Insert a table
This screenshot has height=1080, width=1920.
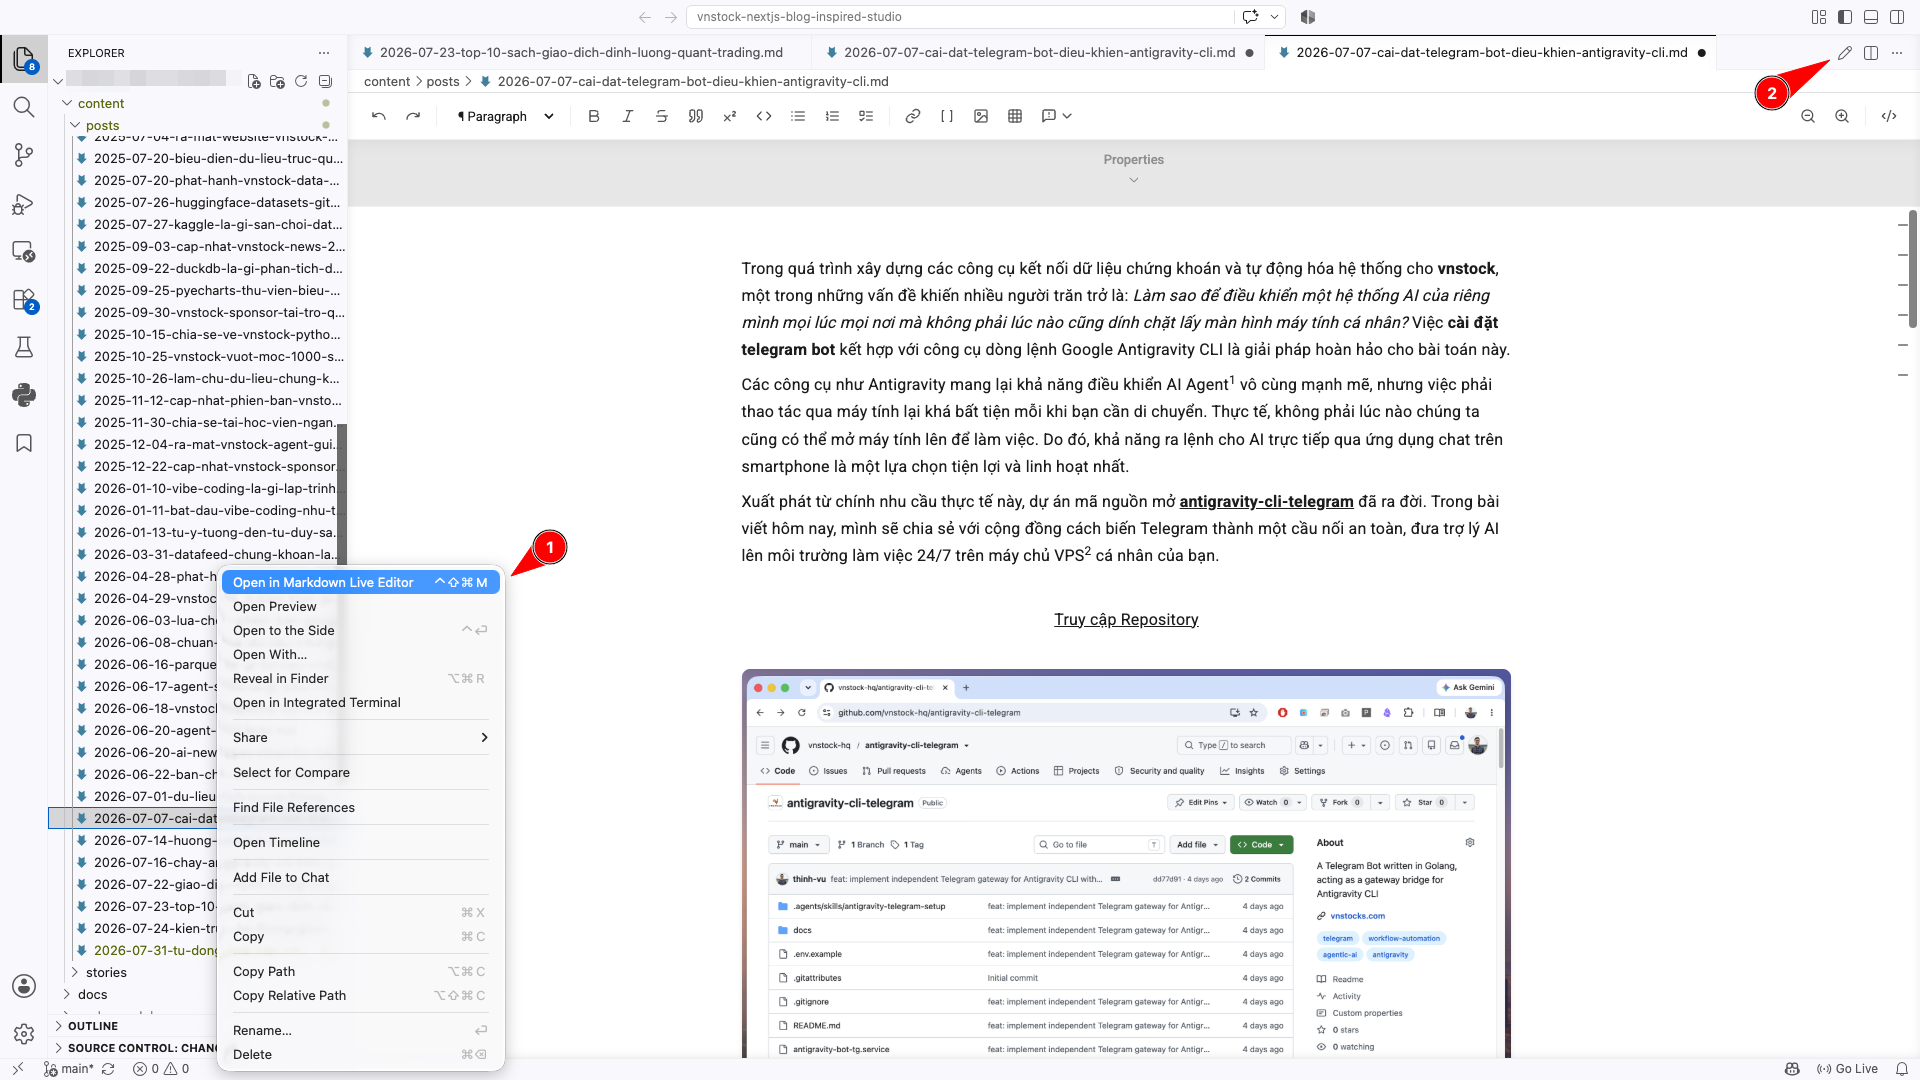[1015, 116]
